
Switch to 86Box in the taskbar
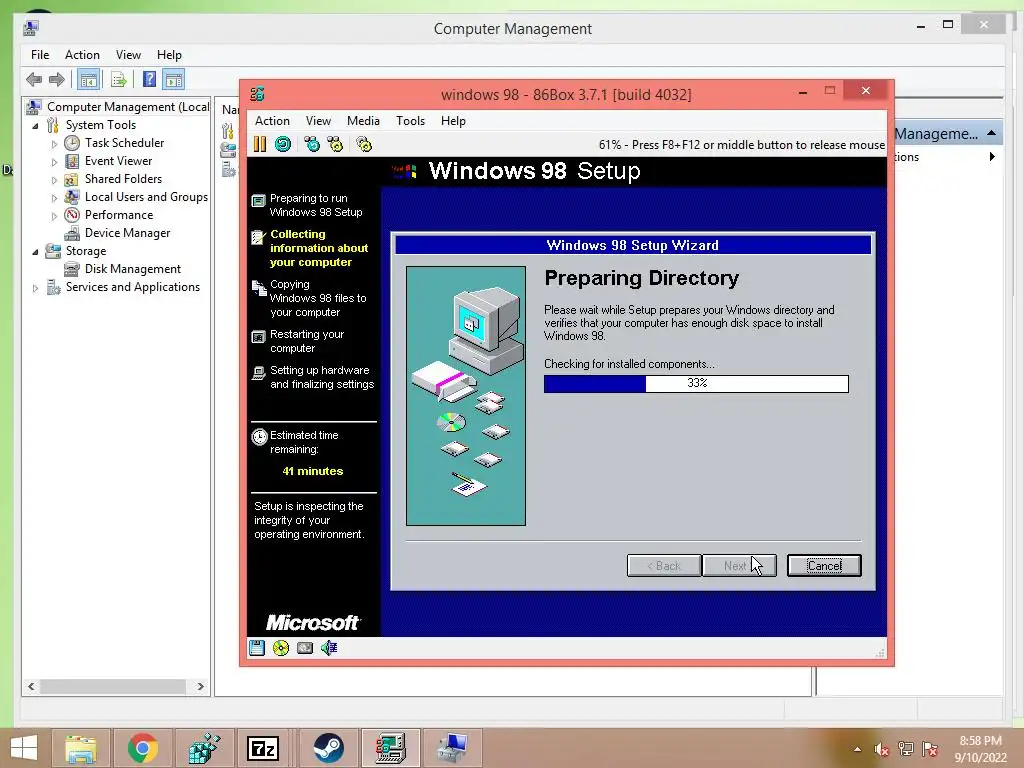pos(390,748)
